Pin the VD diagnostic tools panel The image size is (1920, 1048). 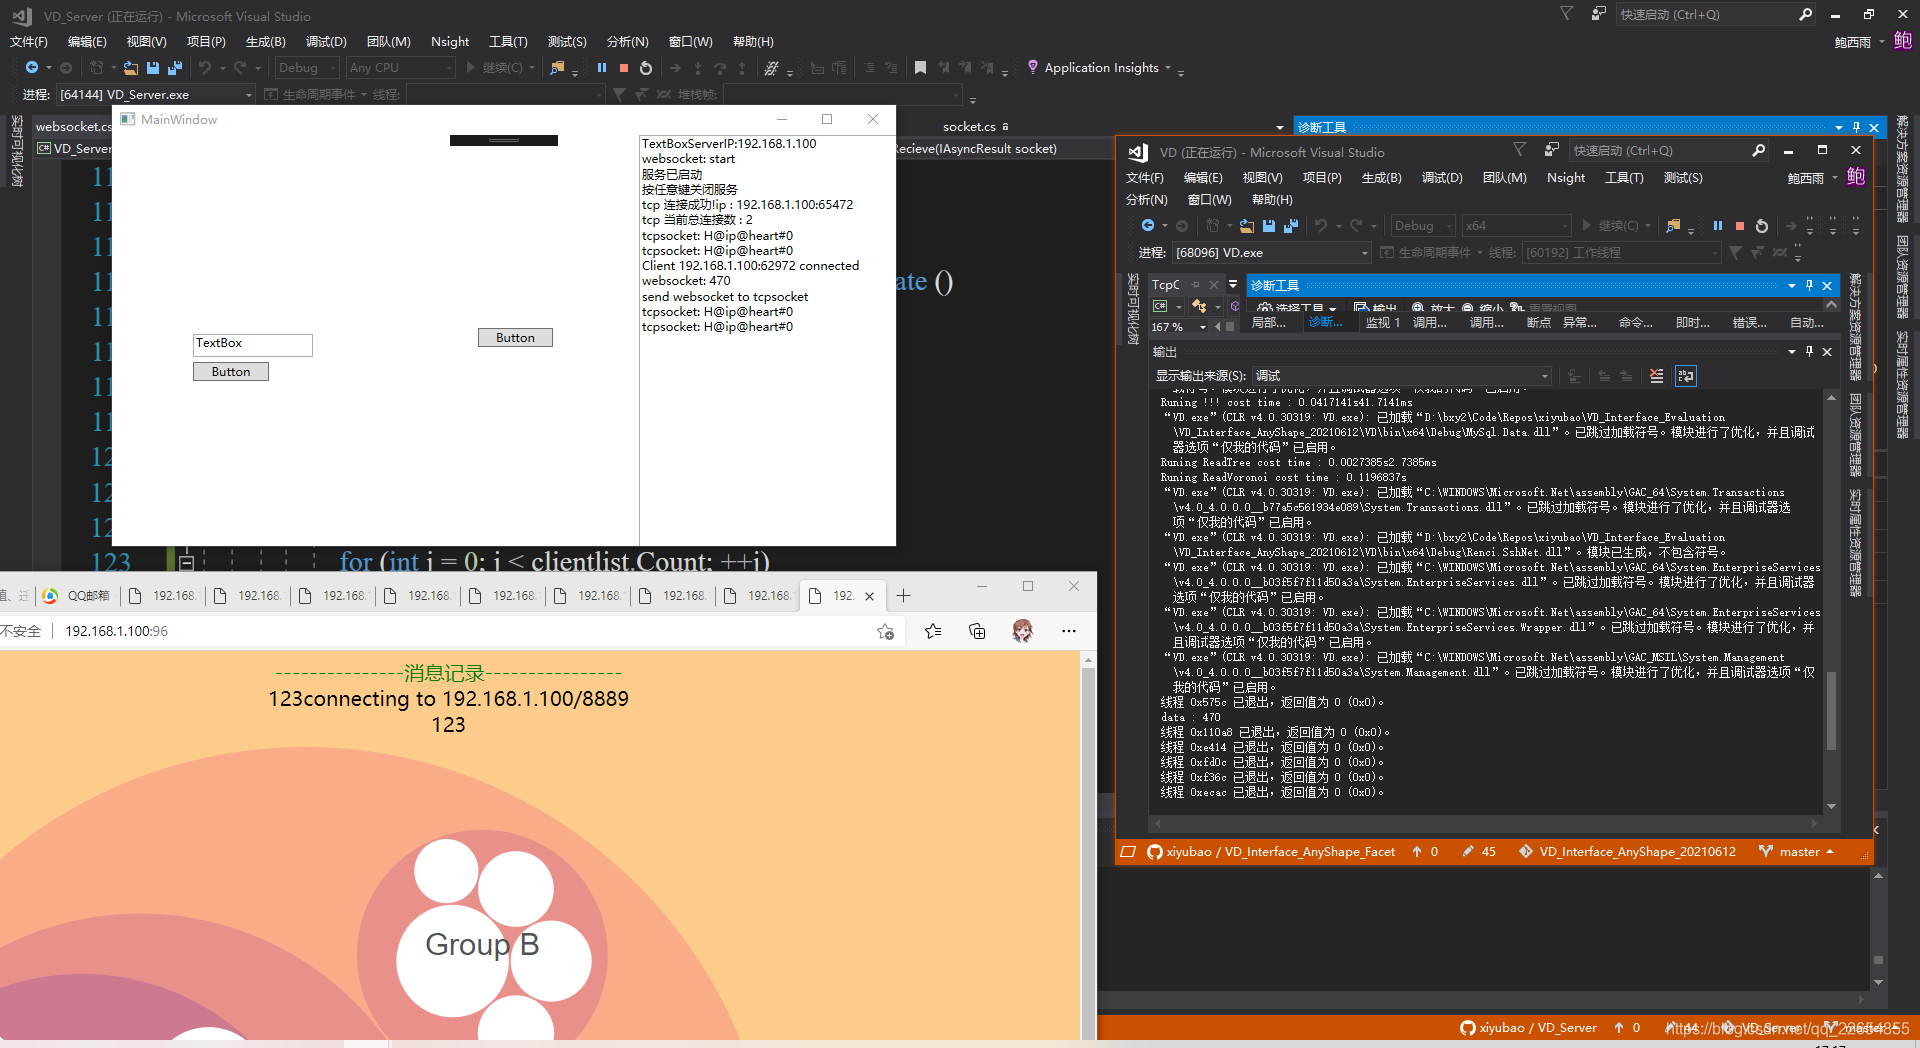(x=1809, y=285)
